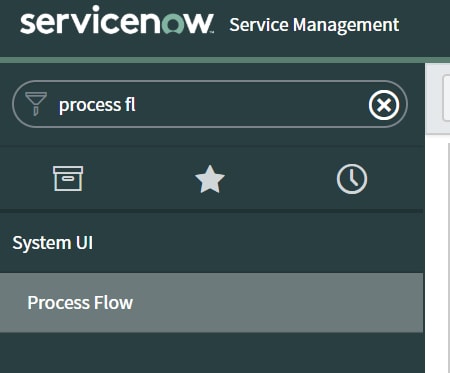The image size is (450, 373).
Task: Click the rounded border of the filter navigator
Action: point(210,81)
